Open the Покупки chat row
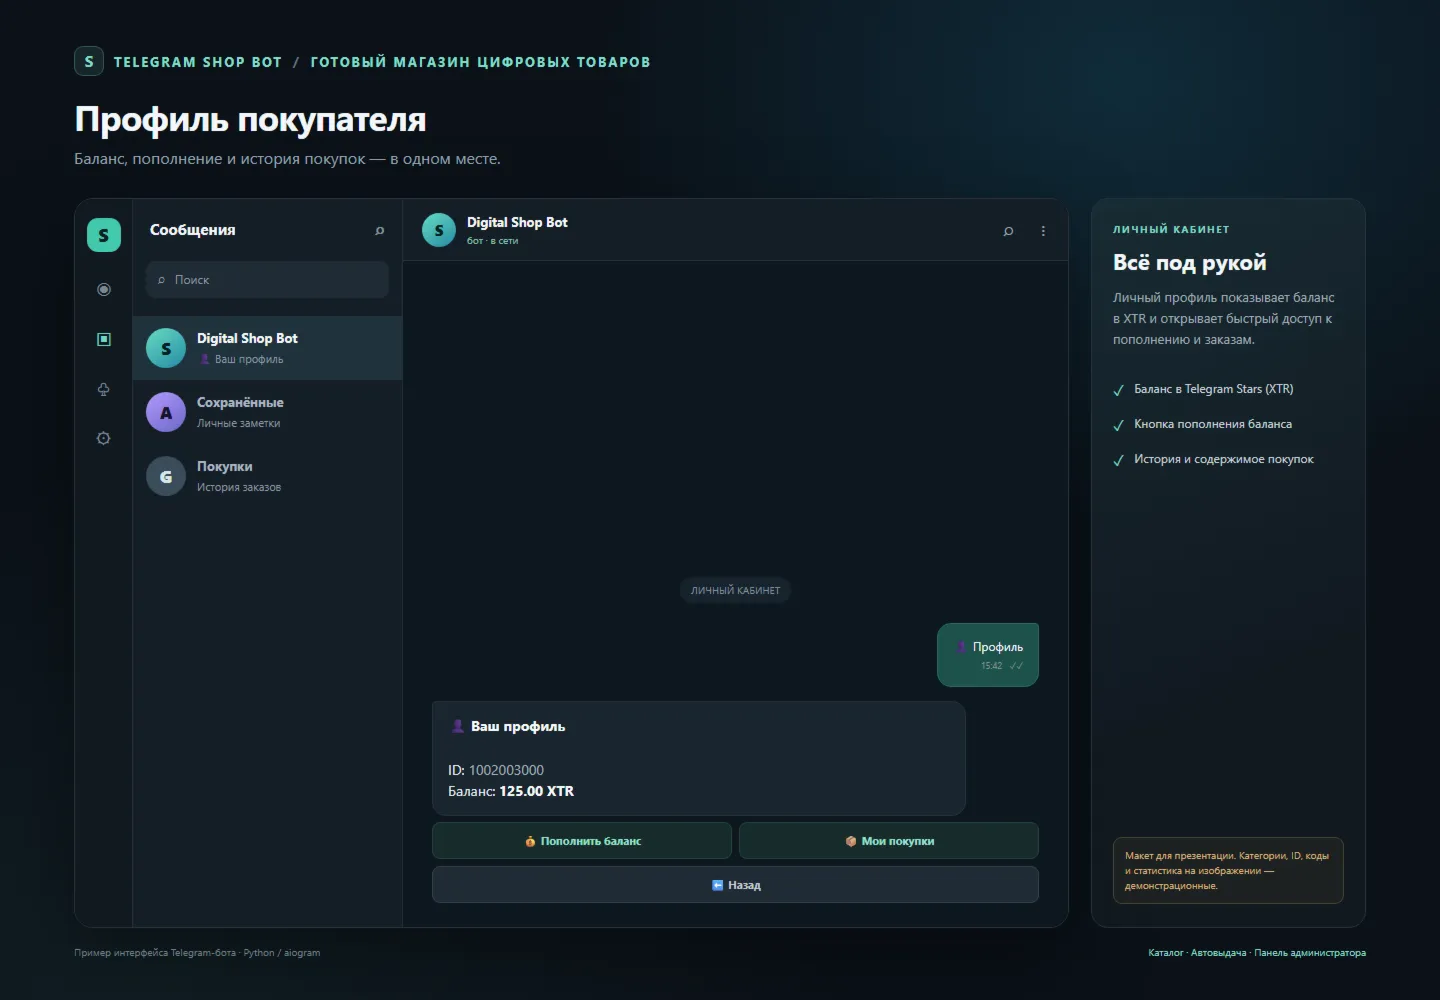 tap(267, 476)
